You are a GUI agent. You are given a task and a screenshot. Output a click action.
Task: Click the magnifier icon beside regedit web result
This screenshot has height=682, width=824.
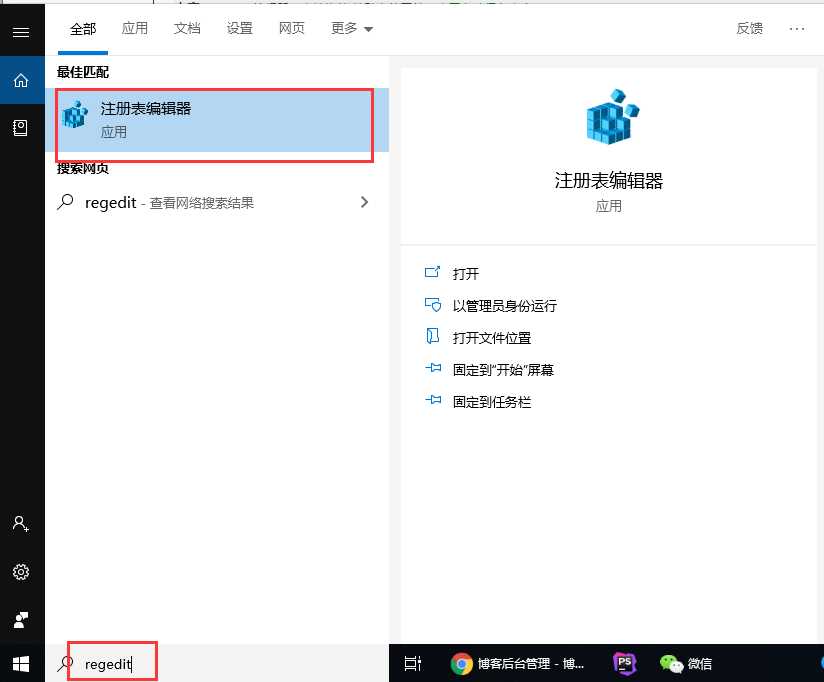tap(65, 202)
